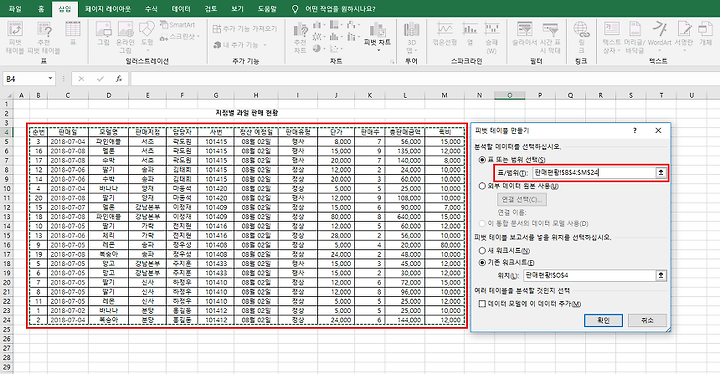Insert 꺾은선형 sparkline
The height and width of the screenshot is (374, 720).
coord(444,34)
